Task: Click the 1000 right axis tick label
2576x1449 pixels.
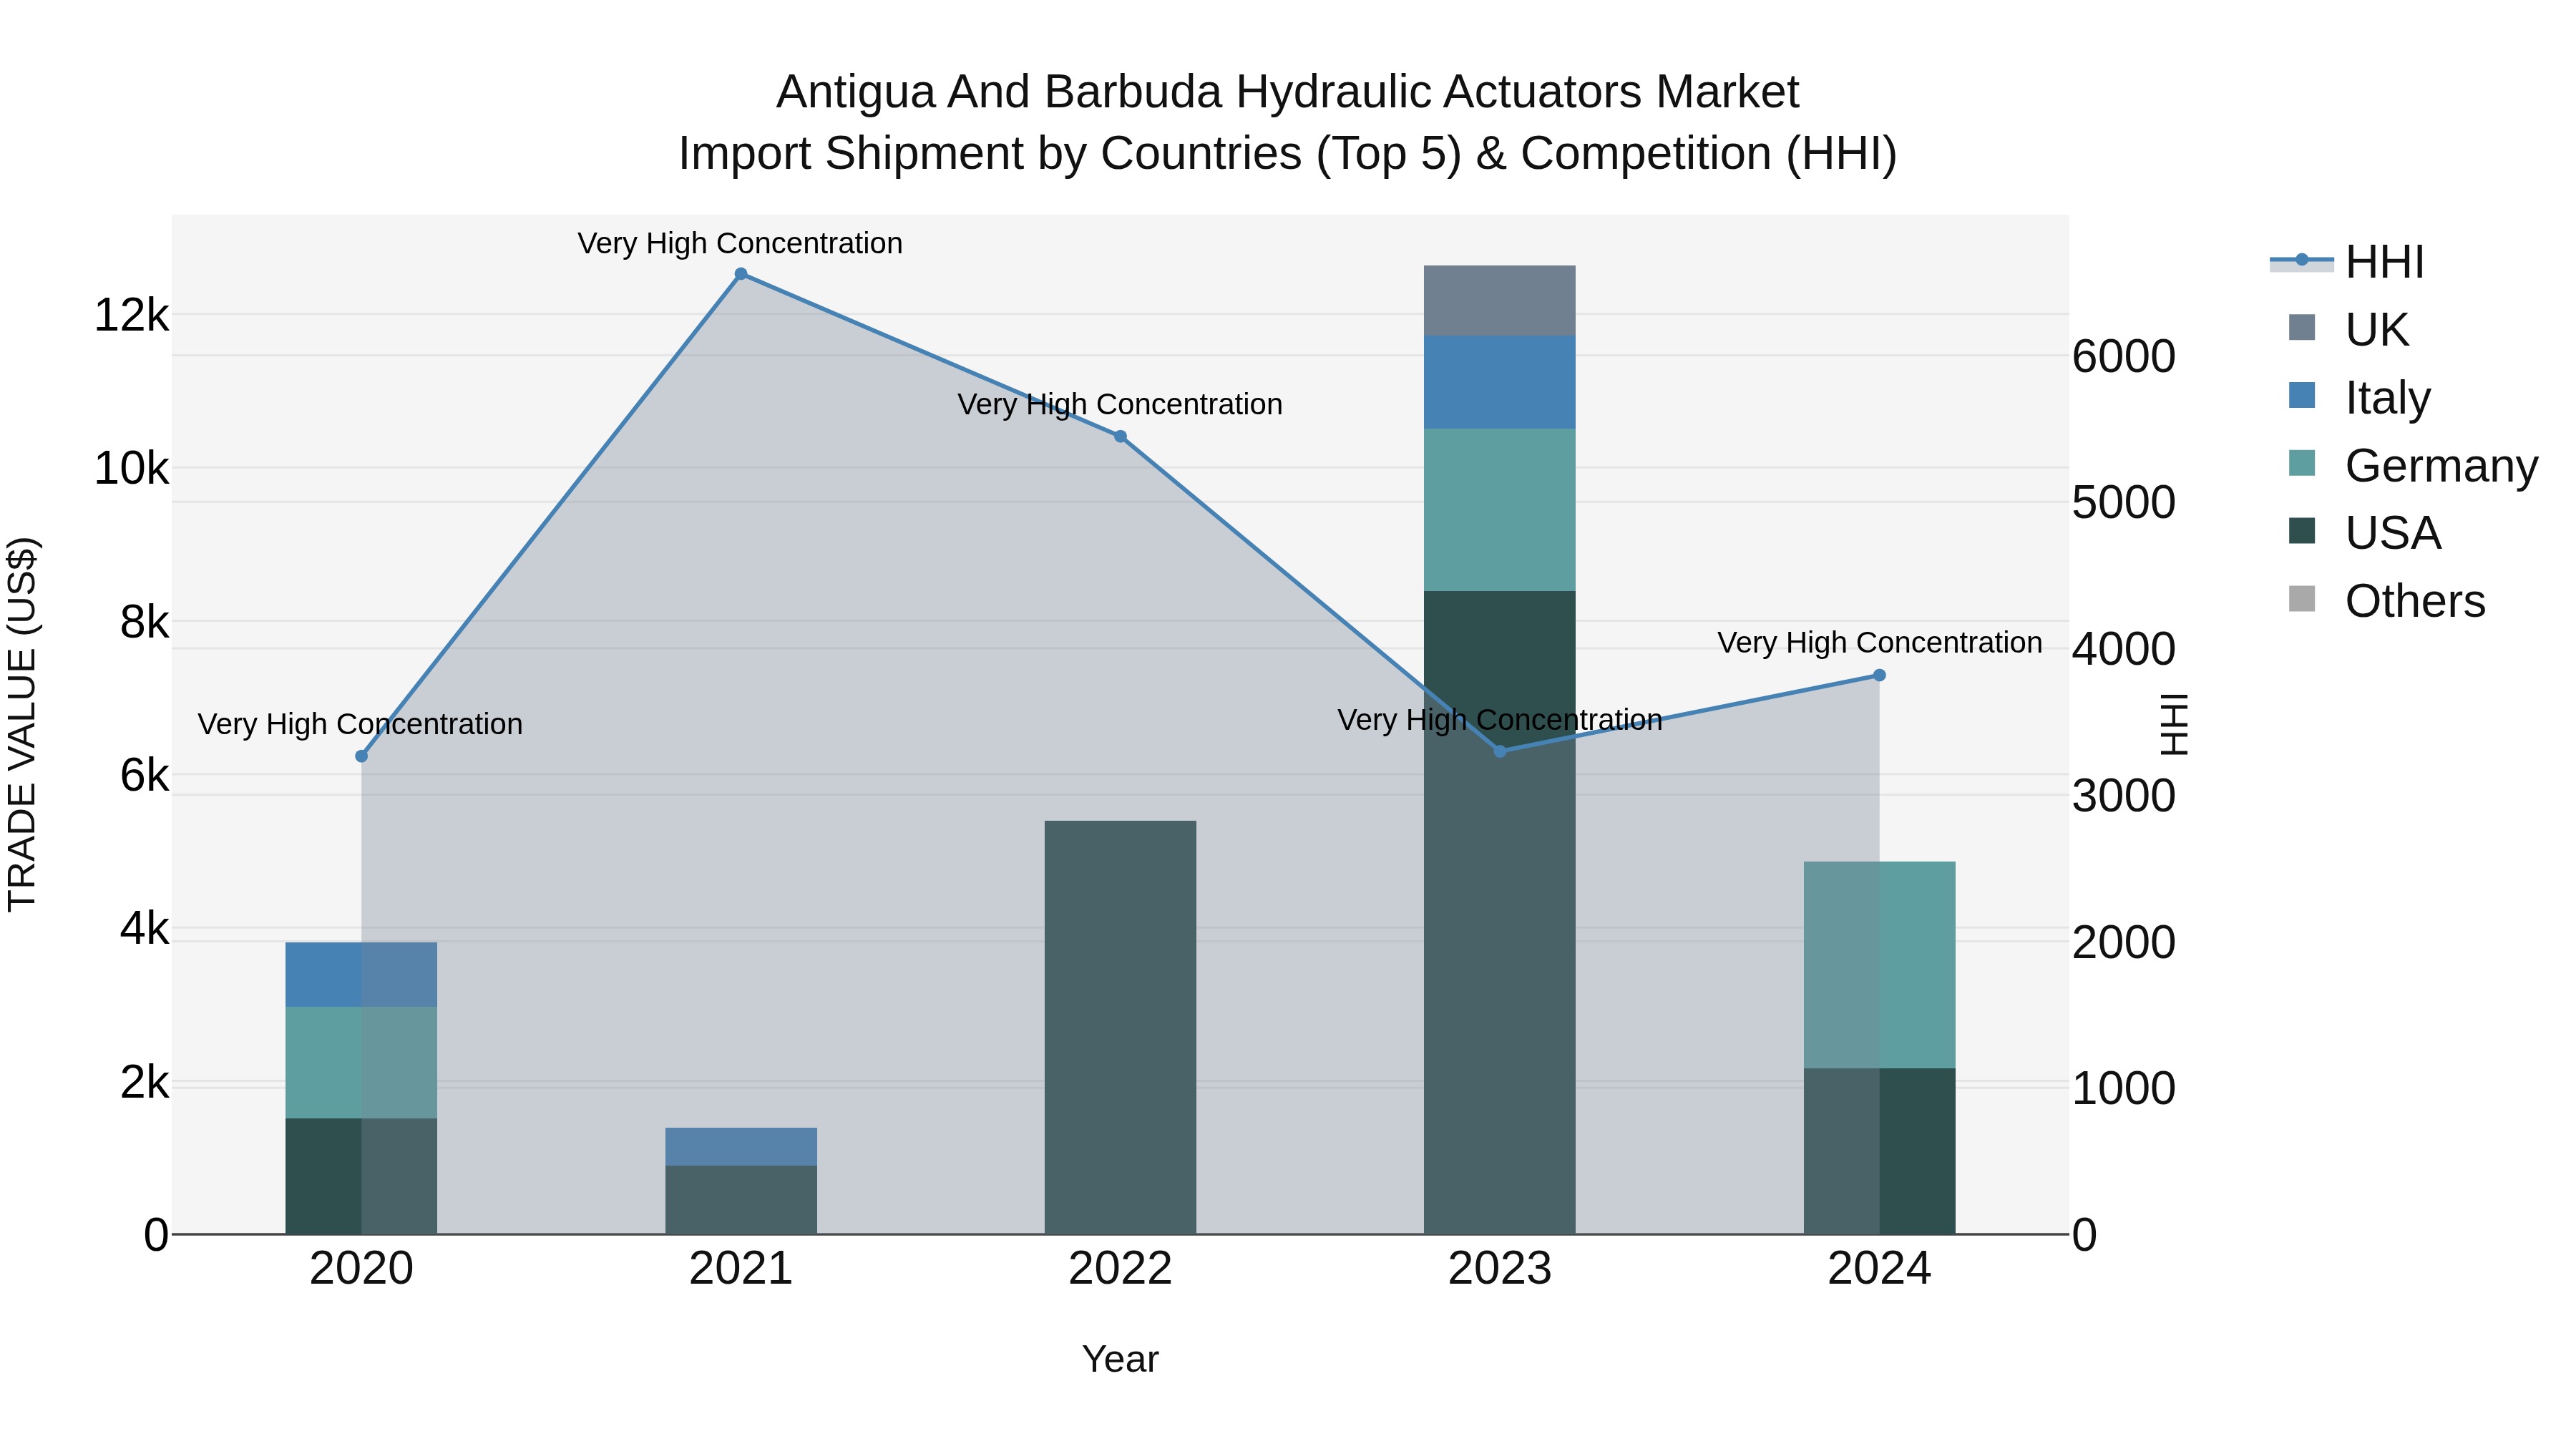Action: coord(2124,1089)
